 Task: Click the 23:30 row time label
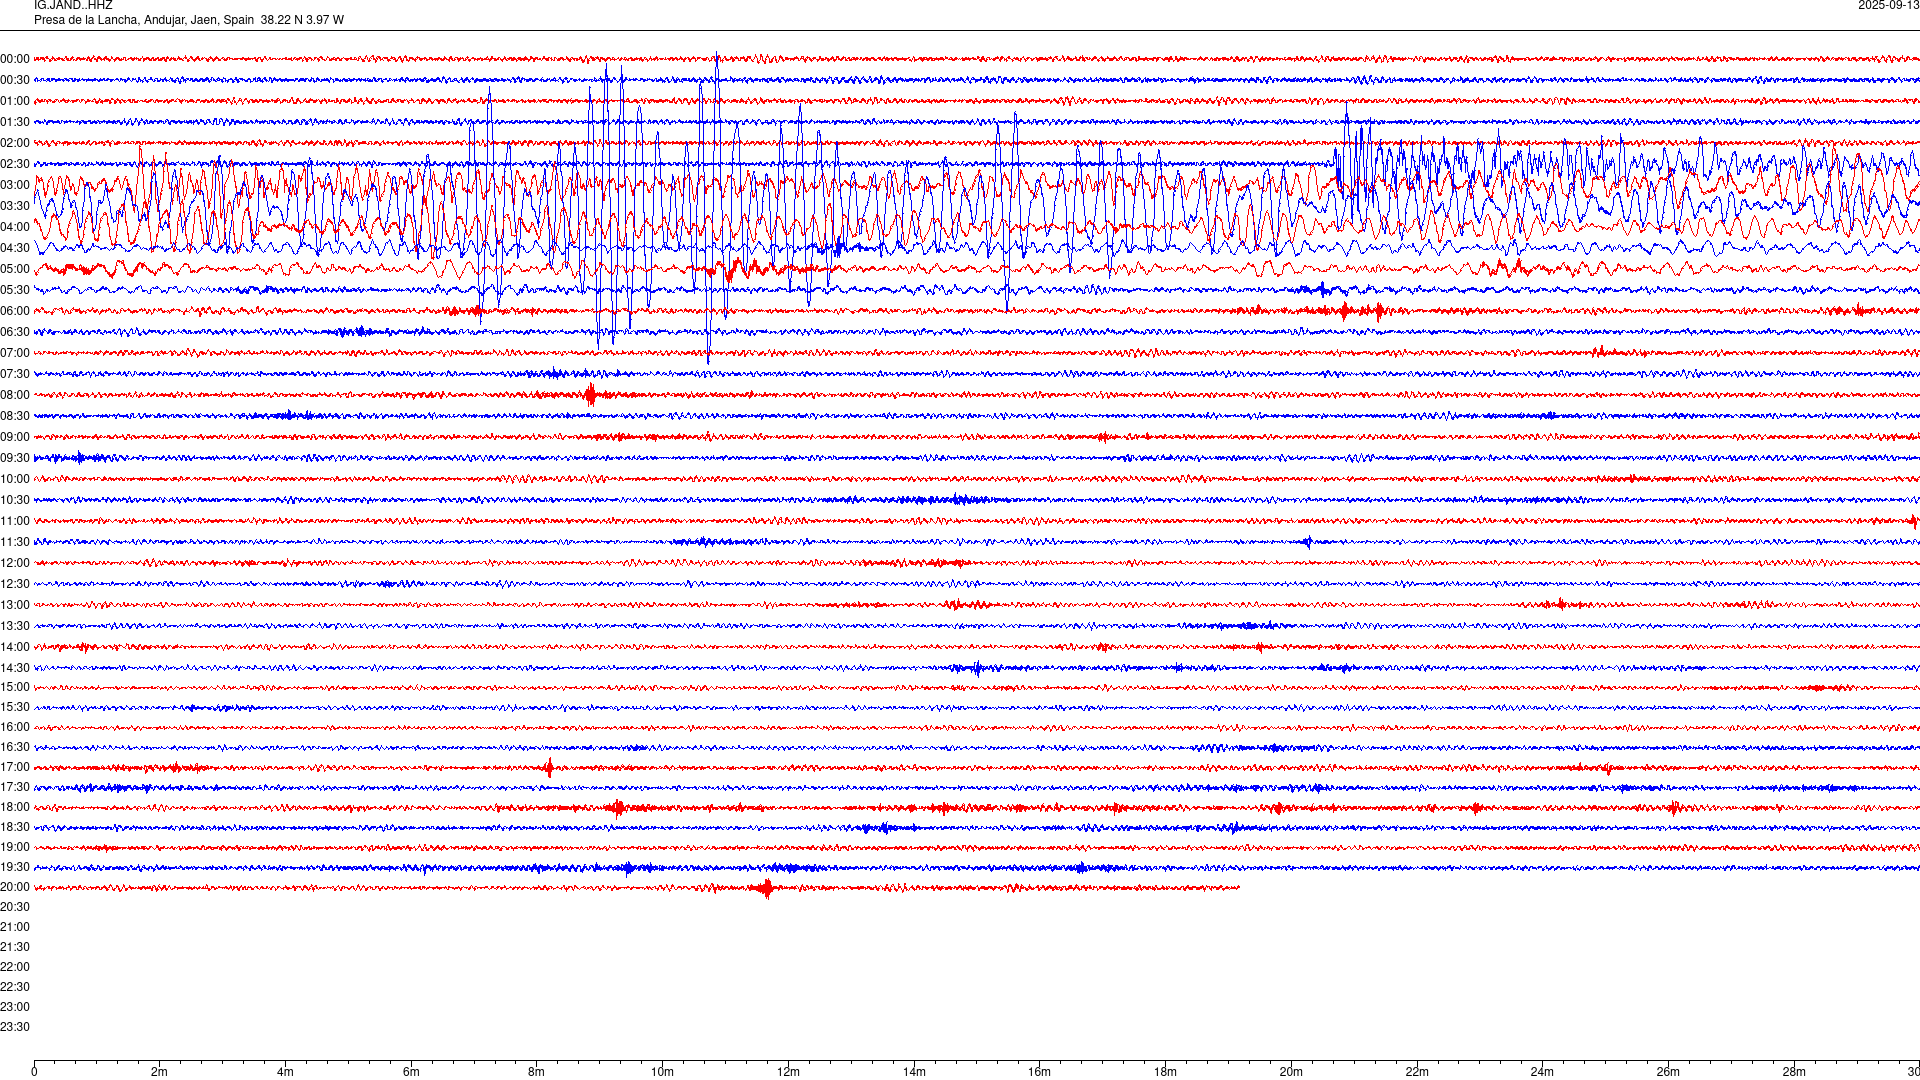point(15,1027)
